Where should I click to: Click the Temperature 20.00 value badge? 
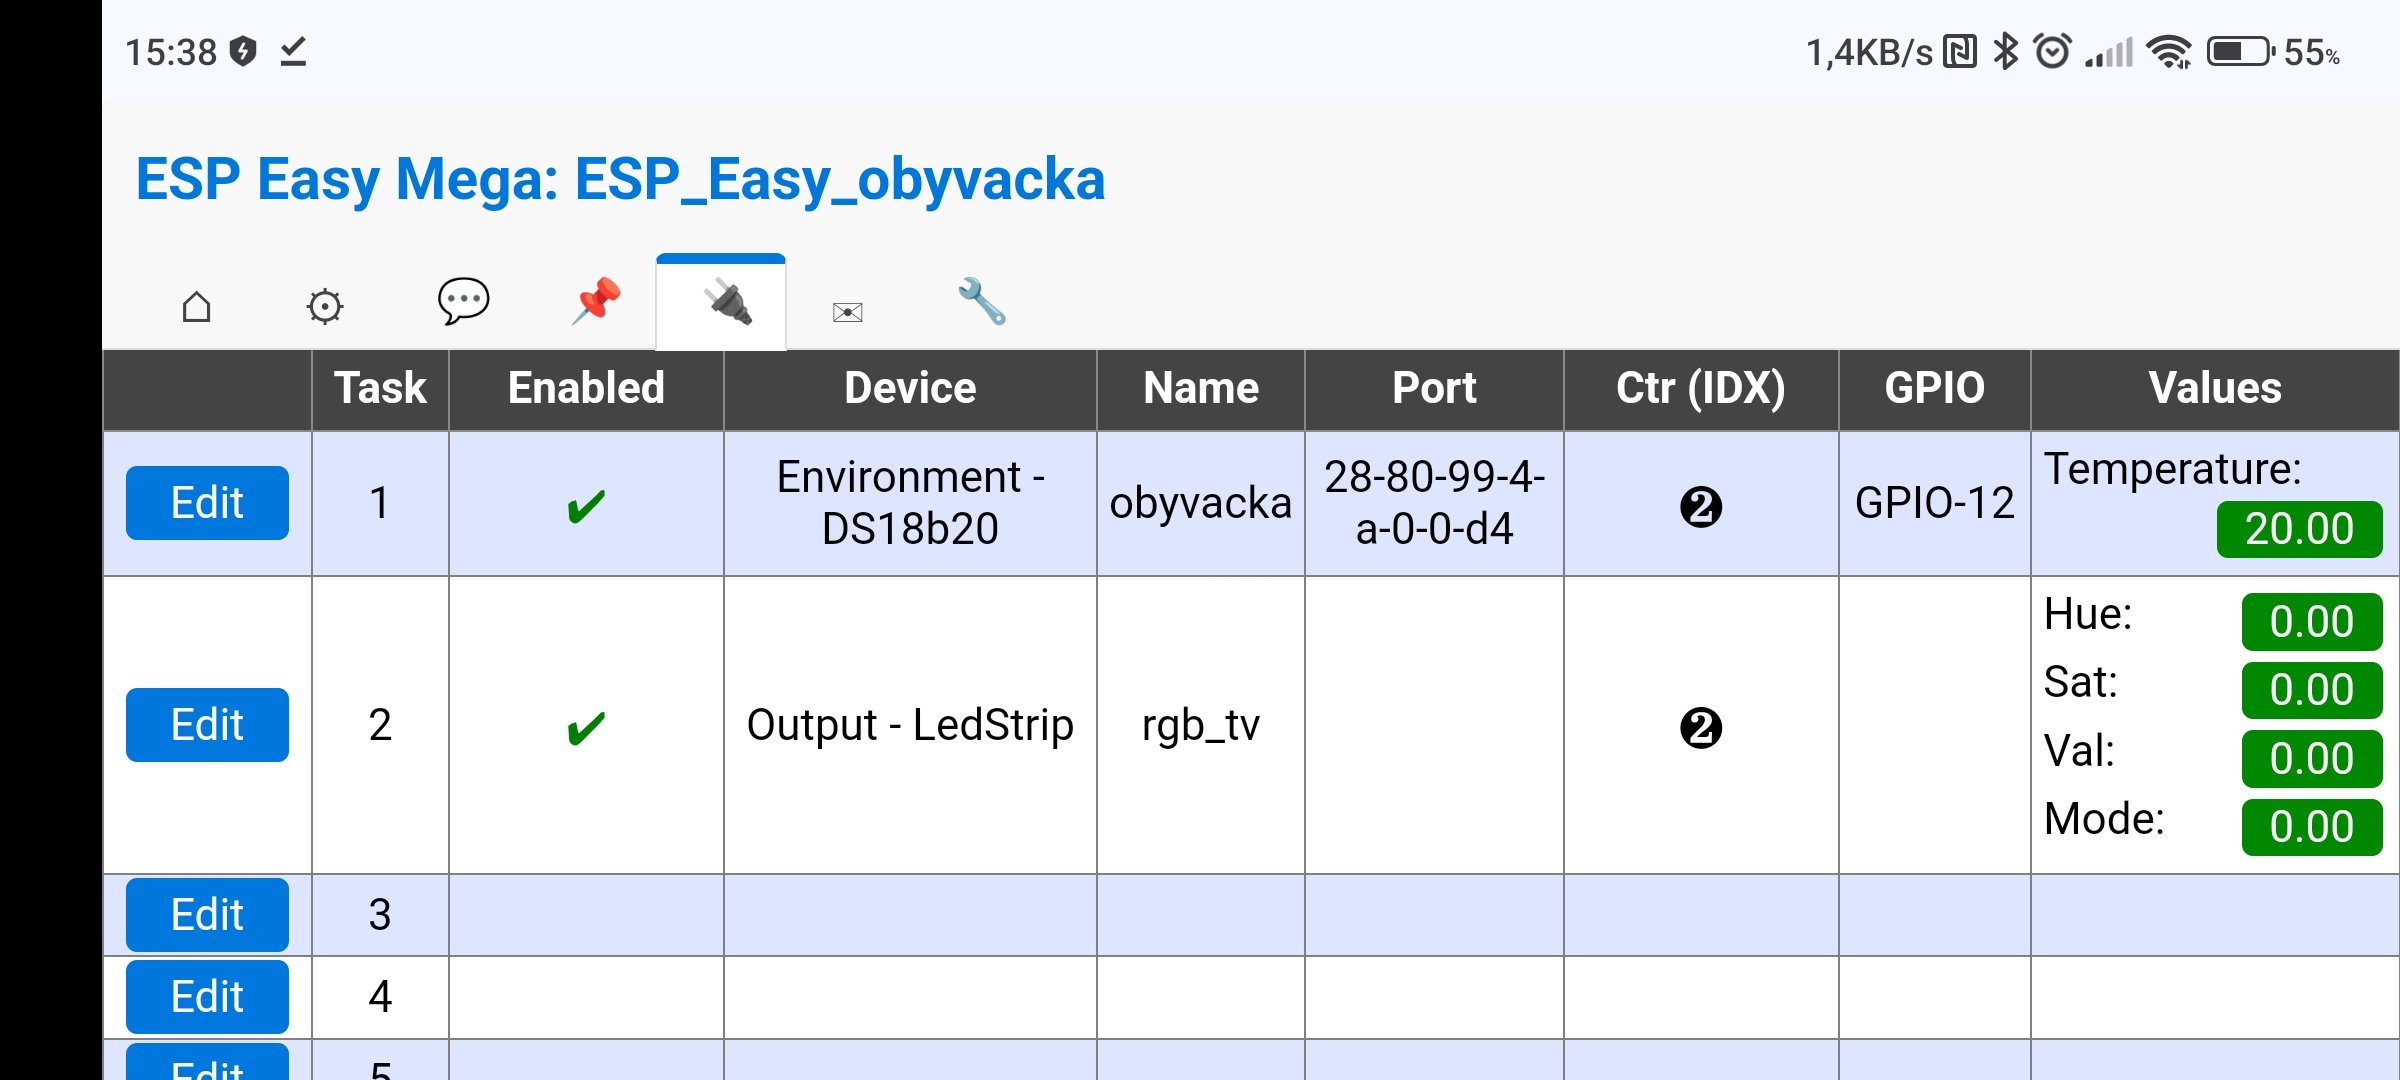click(2298, 529)
